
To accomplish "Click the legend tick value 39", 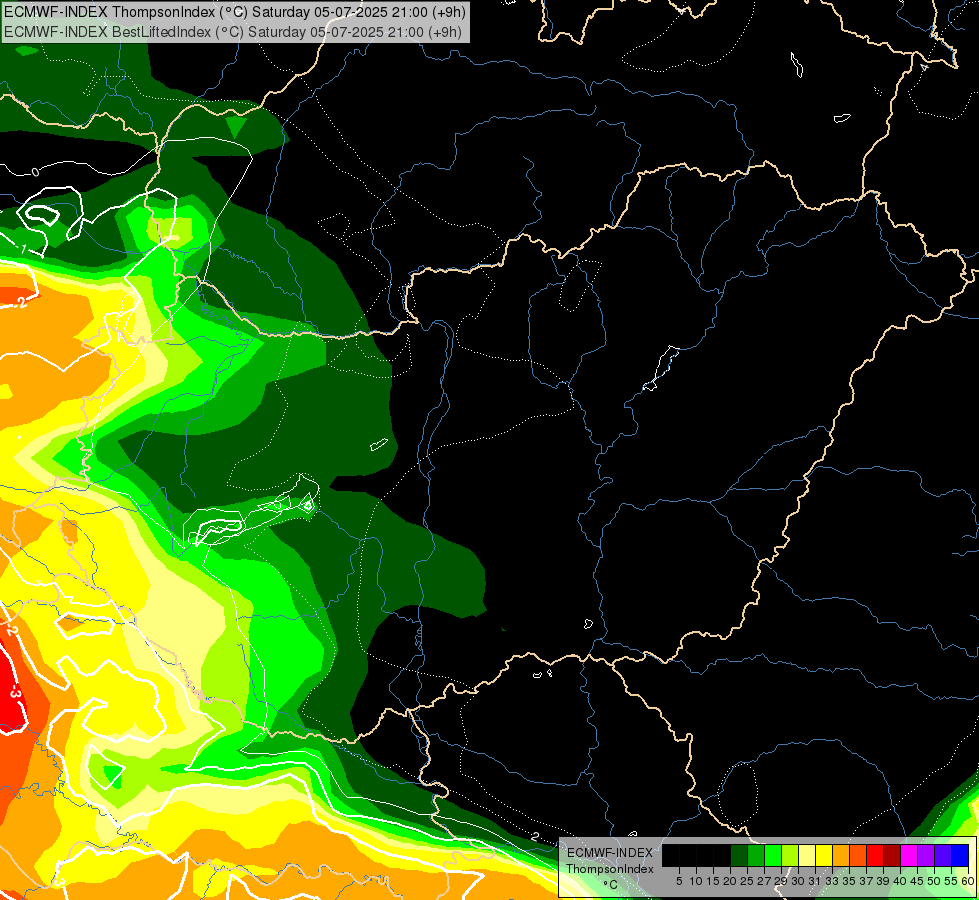I will (883, 881).
